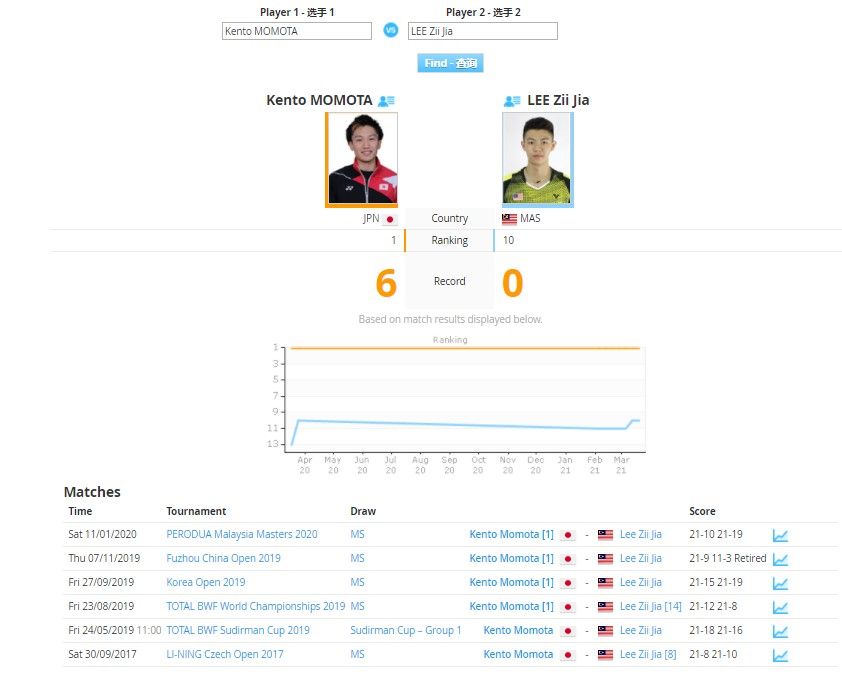Open the Korea Open 2019 tournament page

click(205, 582)
